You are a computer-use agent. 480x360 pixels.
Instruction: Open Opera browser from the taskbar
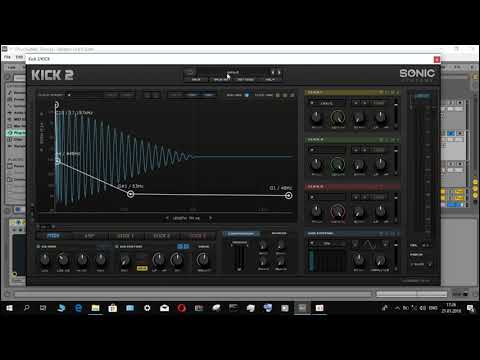[x=182, y=308]
